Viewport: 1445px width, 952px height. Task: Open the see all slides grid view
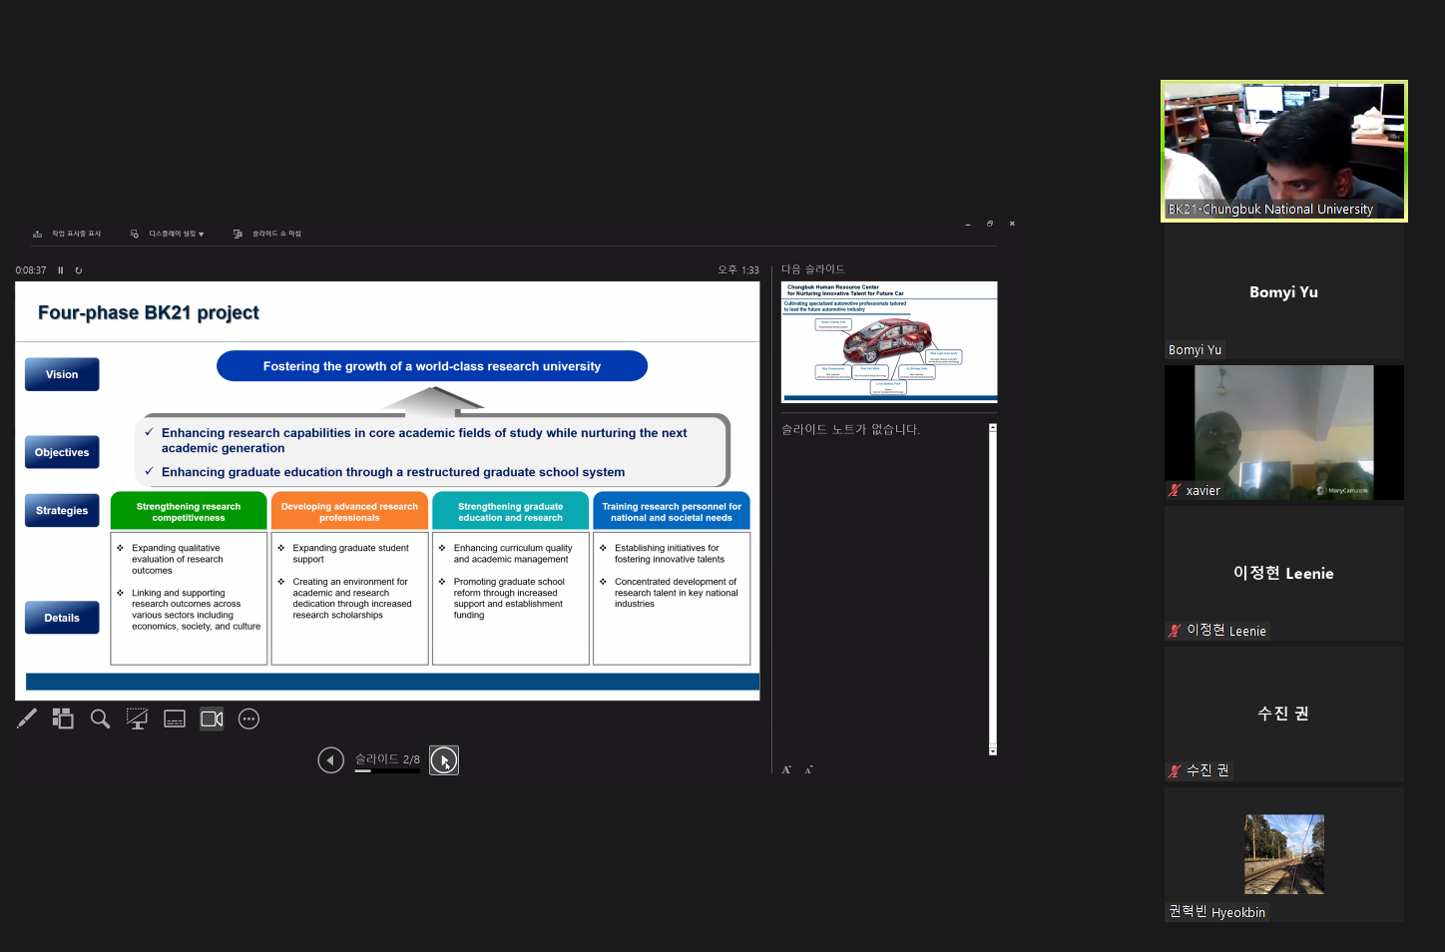tap(63, 719)
